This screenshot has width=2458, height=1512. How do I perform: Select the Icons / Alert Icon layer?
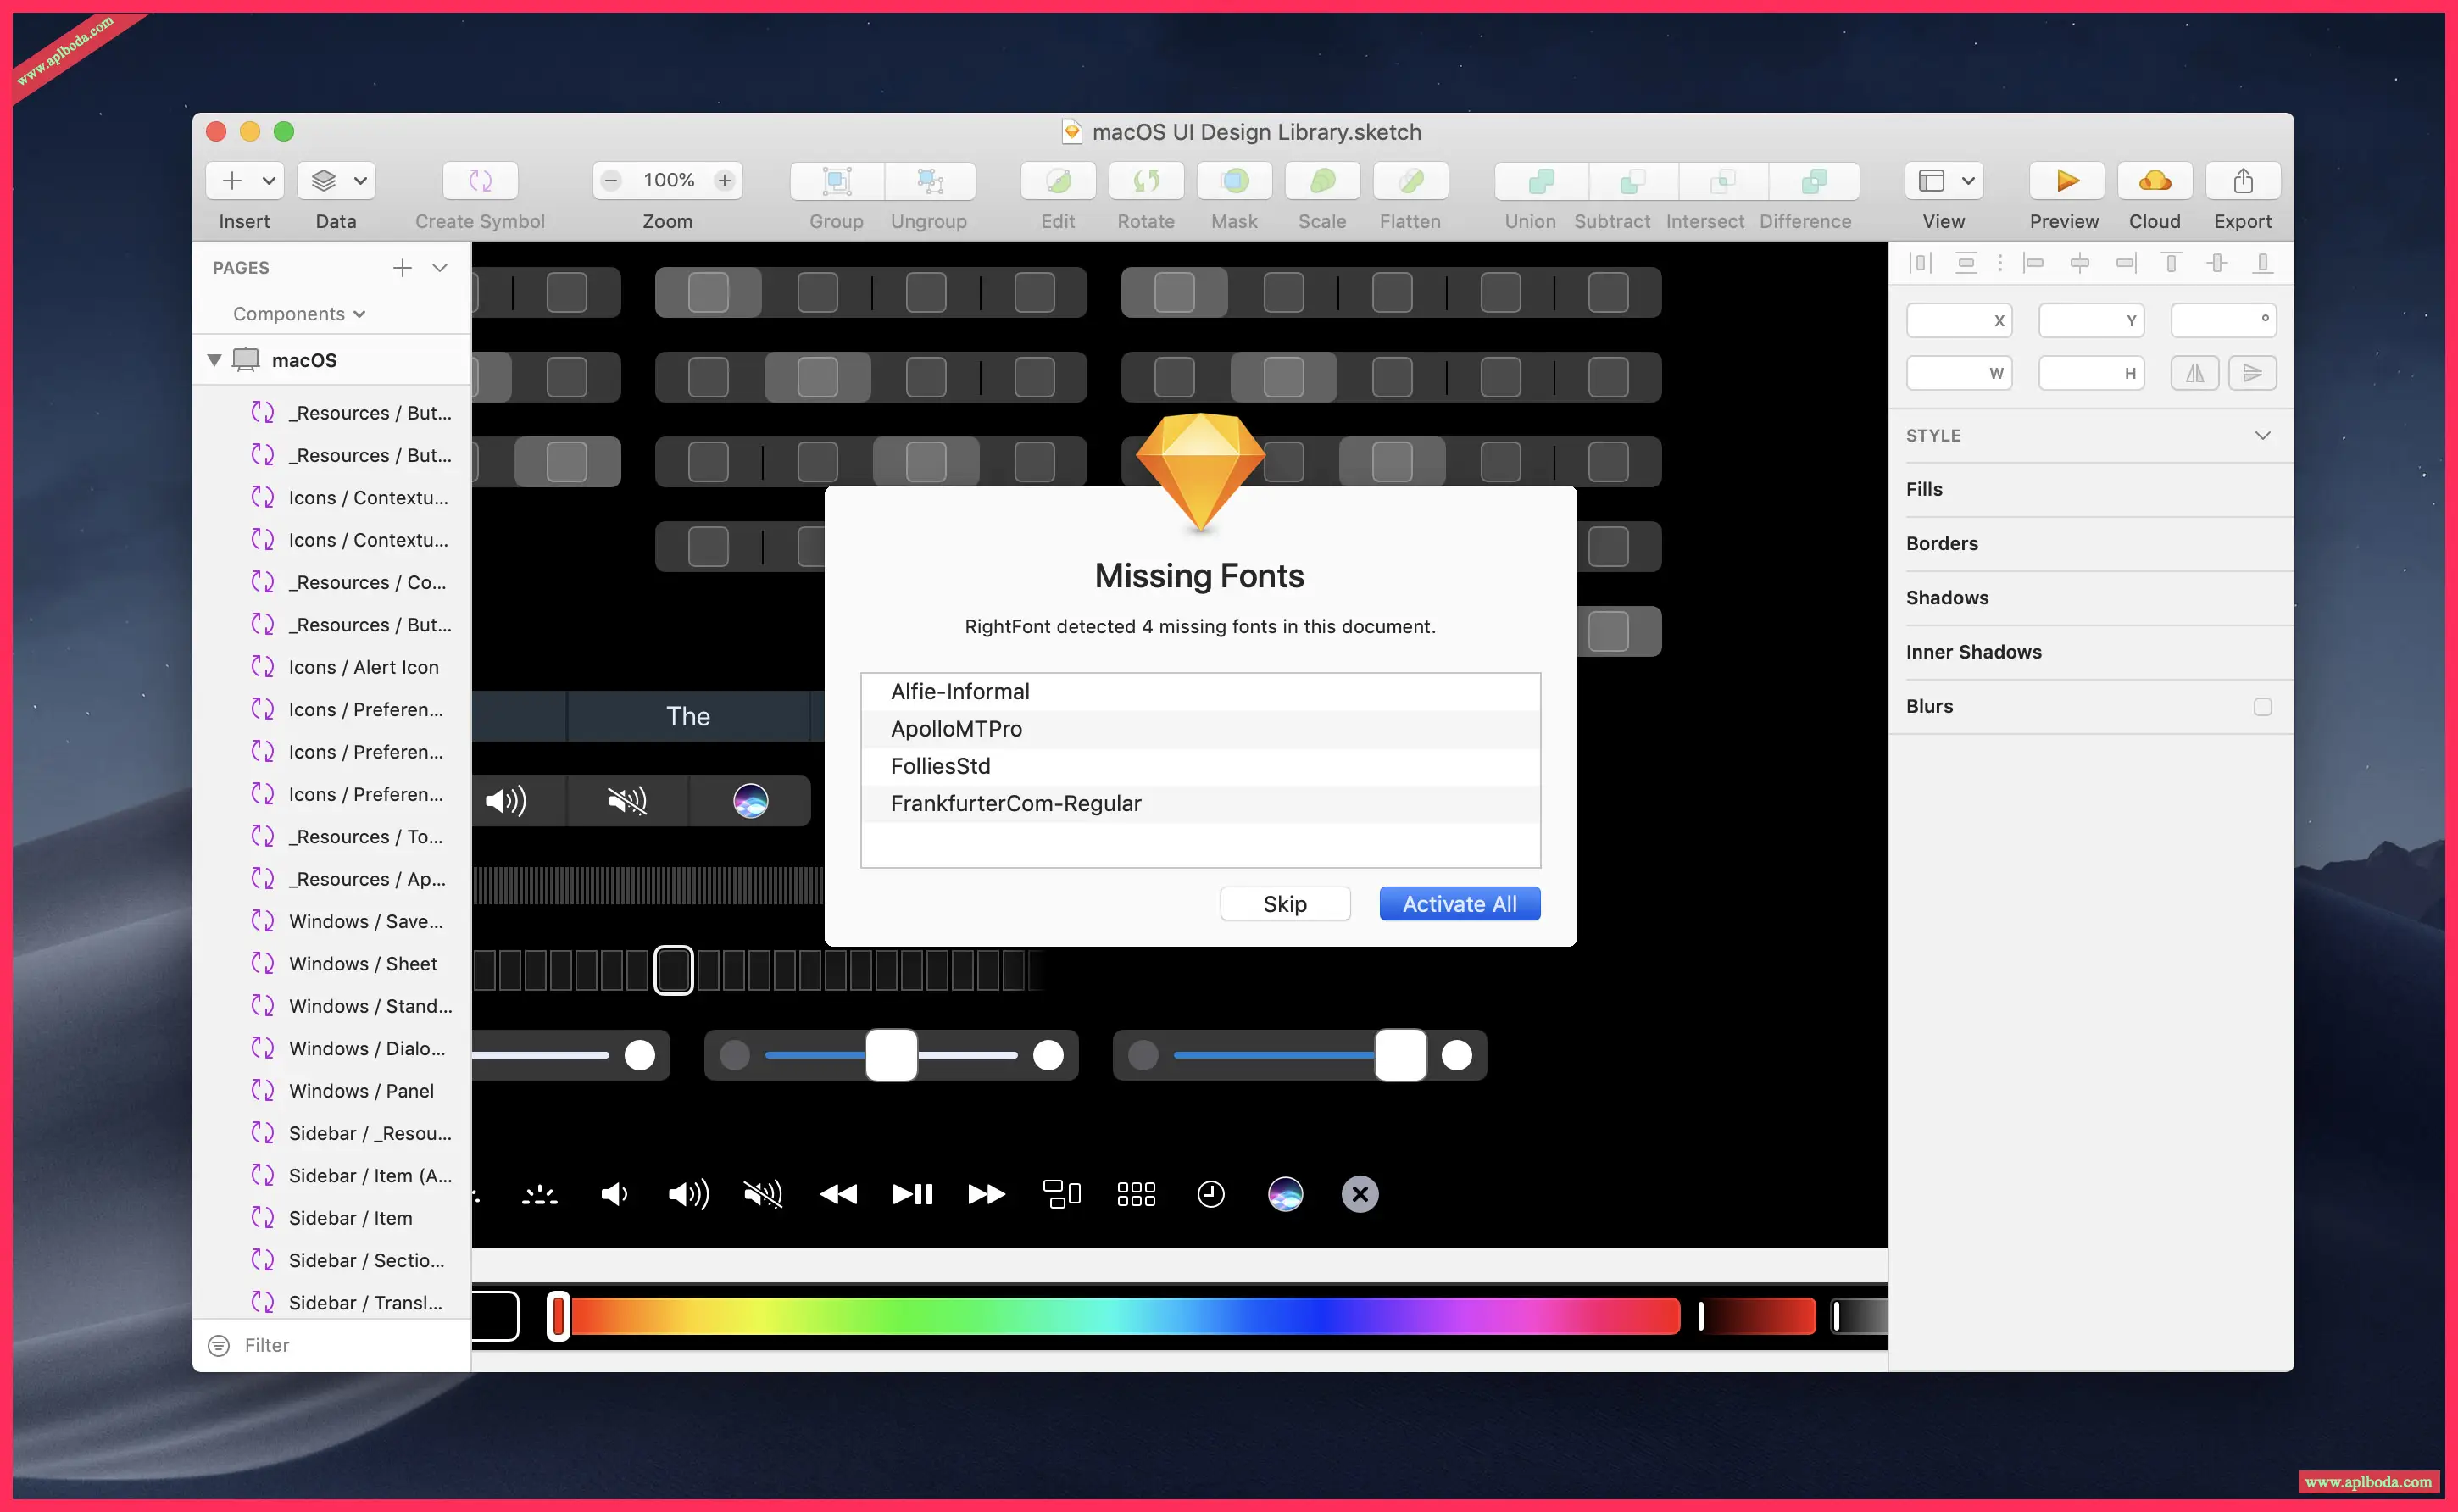pos(332,667)
